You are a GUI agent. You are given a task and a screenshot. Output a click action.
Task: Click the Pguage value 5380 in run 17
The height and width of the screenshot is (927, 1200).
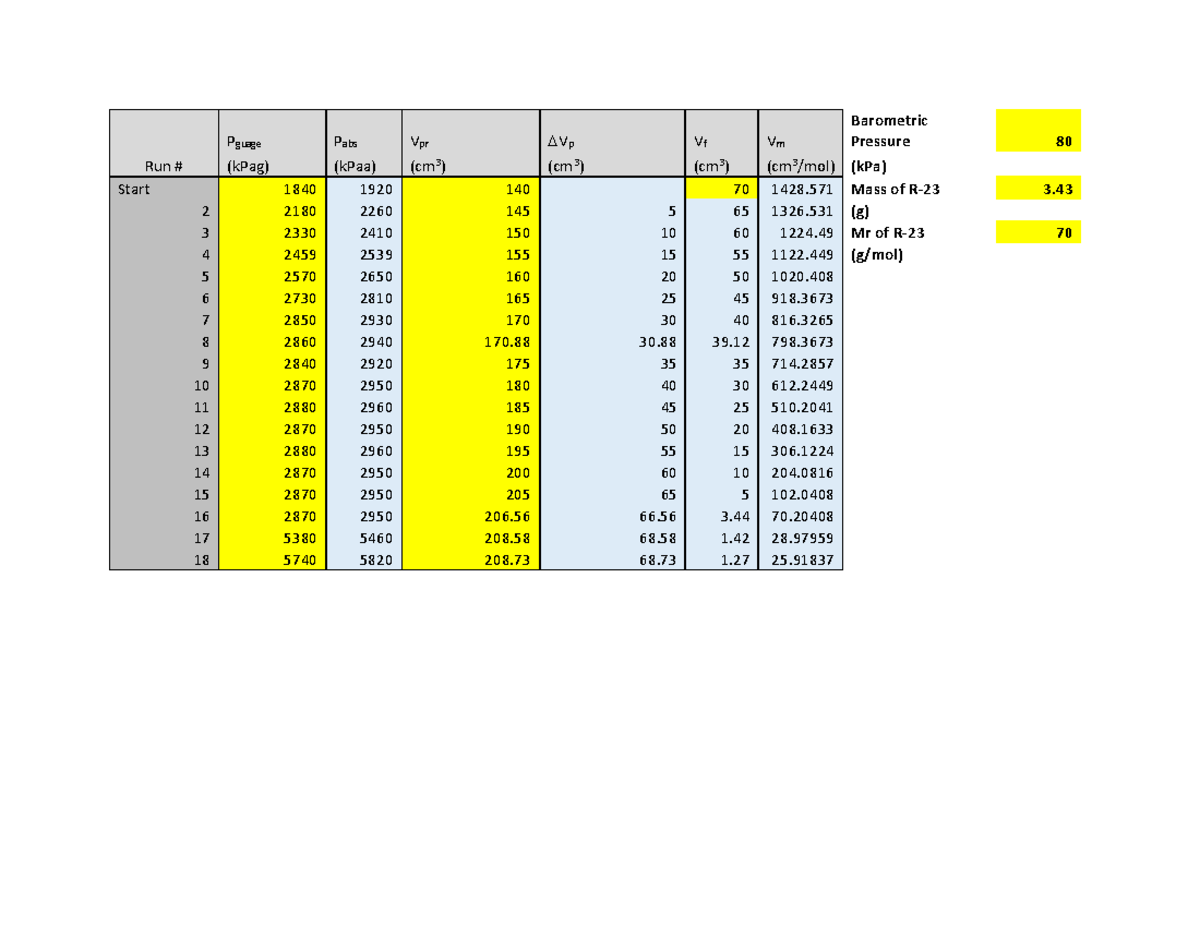tap(270, 537)
